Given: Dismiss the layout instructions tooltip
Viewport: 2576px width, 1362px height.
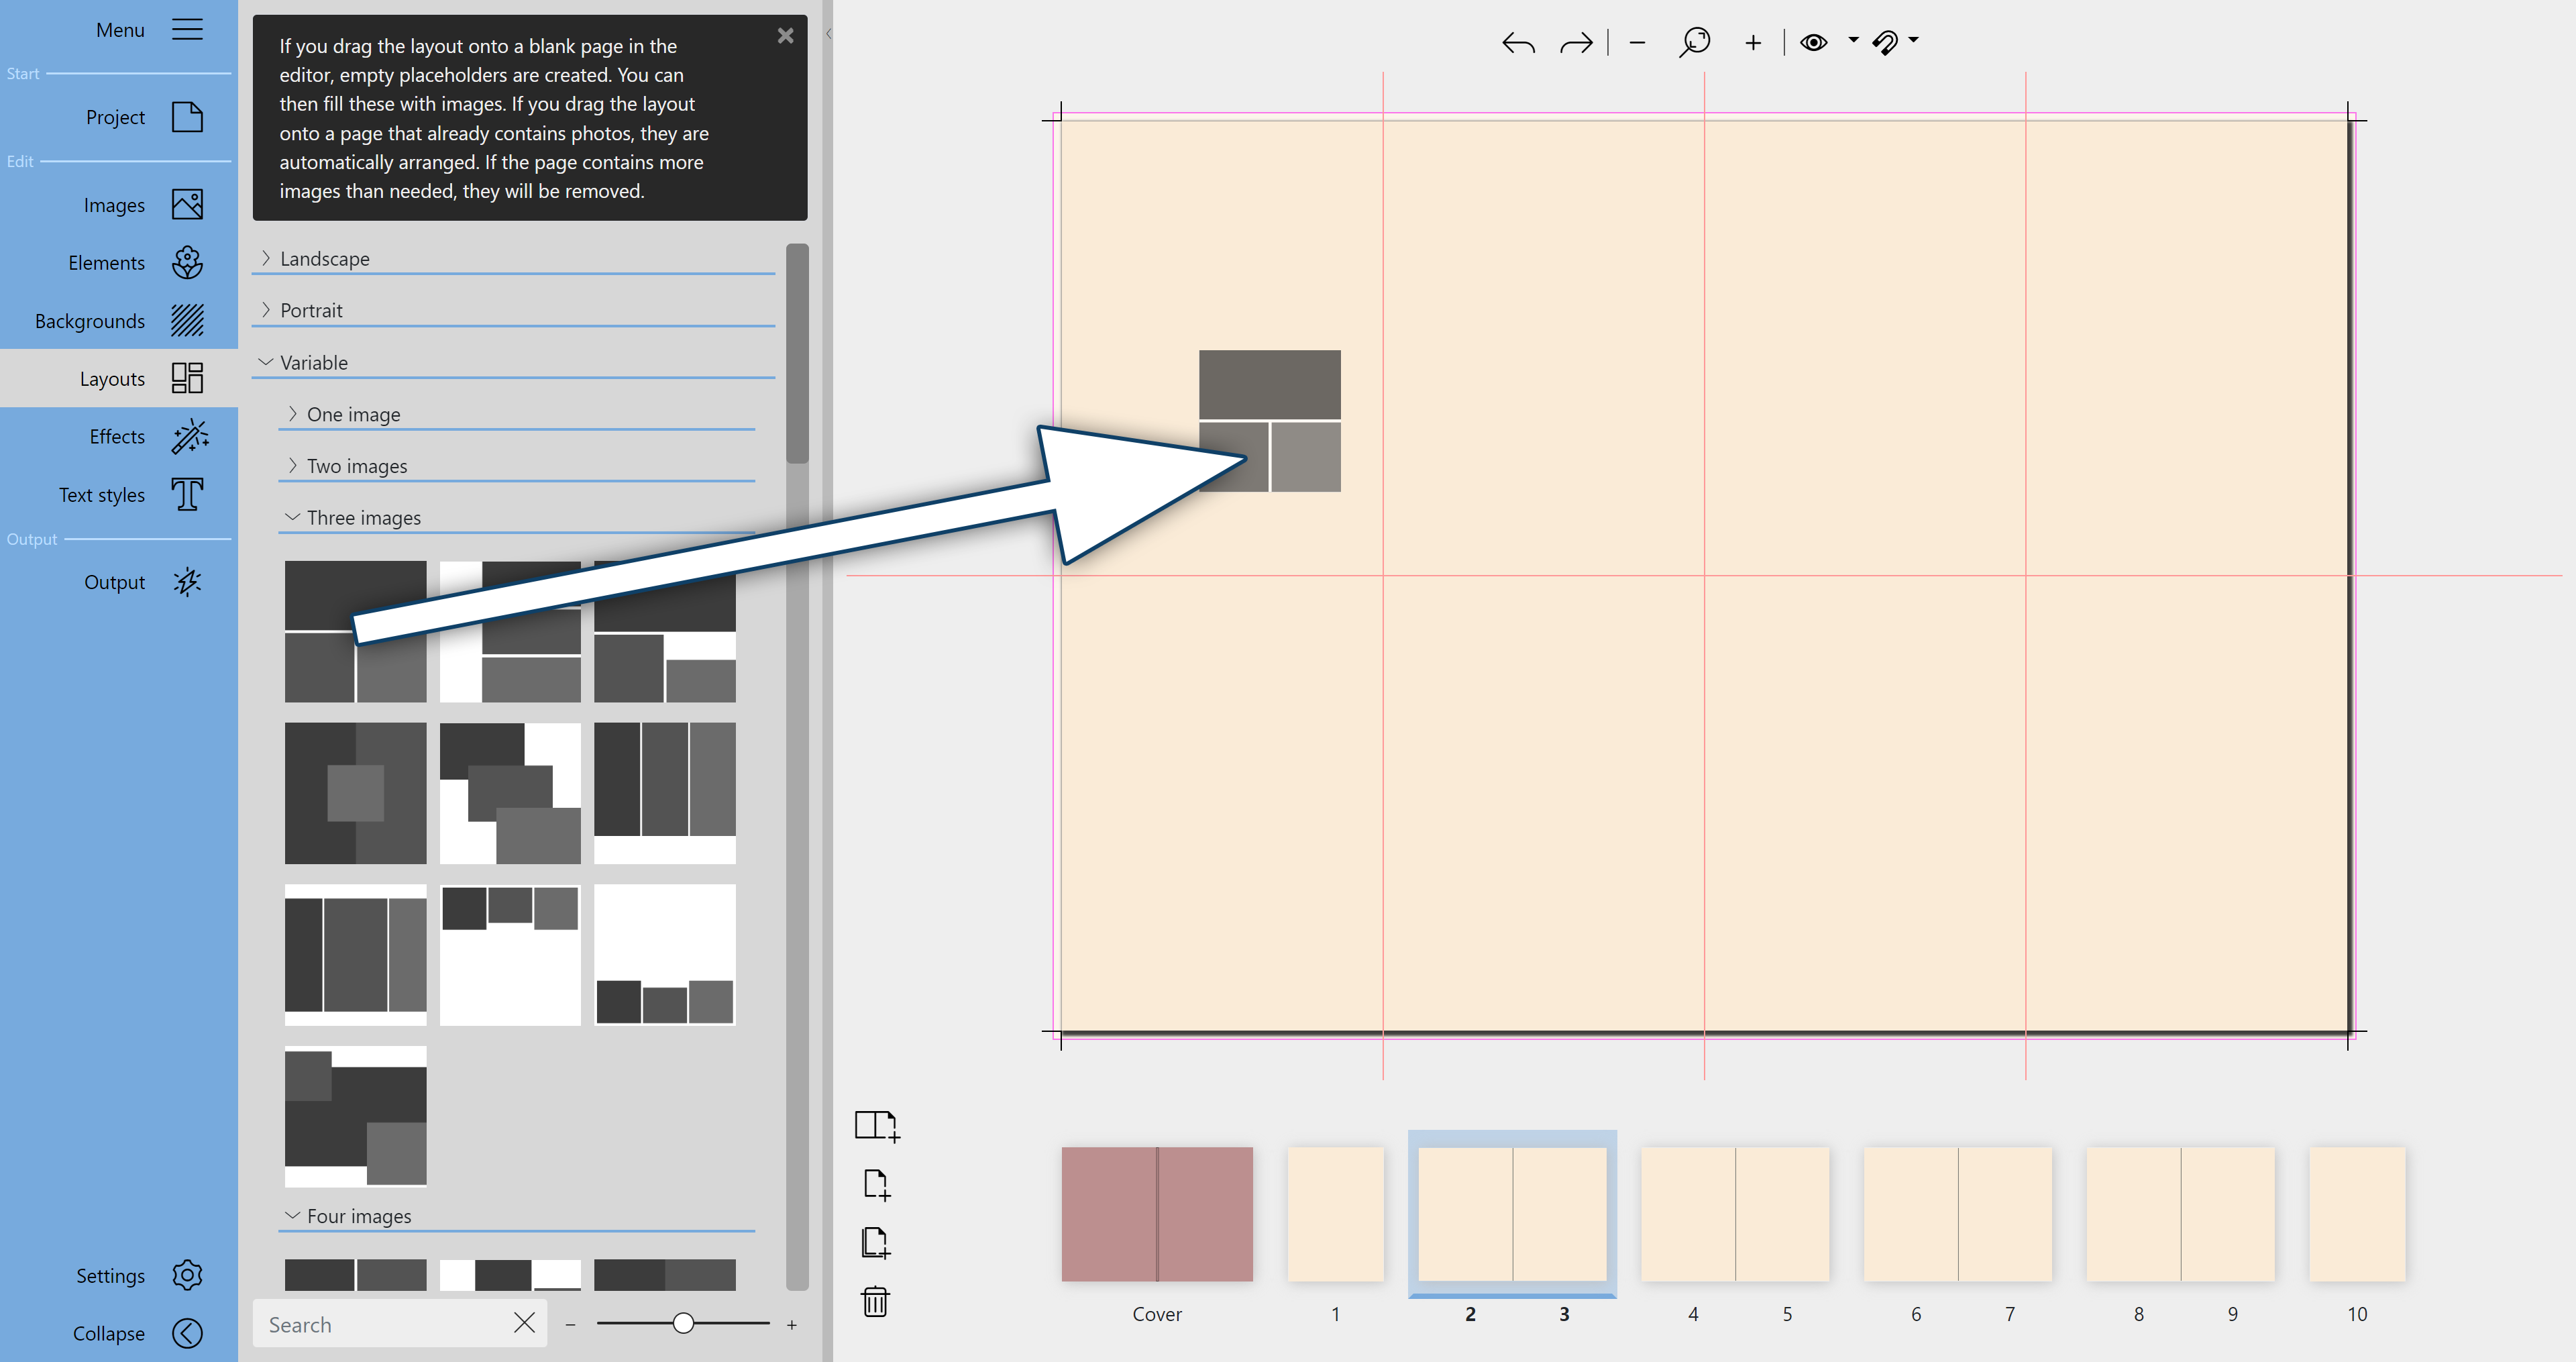Looking at the screenshot, I should pos(785,35).
